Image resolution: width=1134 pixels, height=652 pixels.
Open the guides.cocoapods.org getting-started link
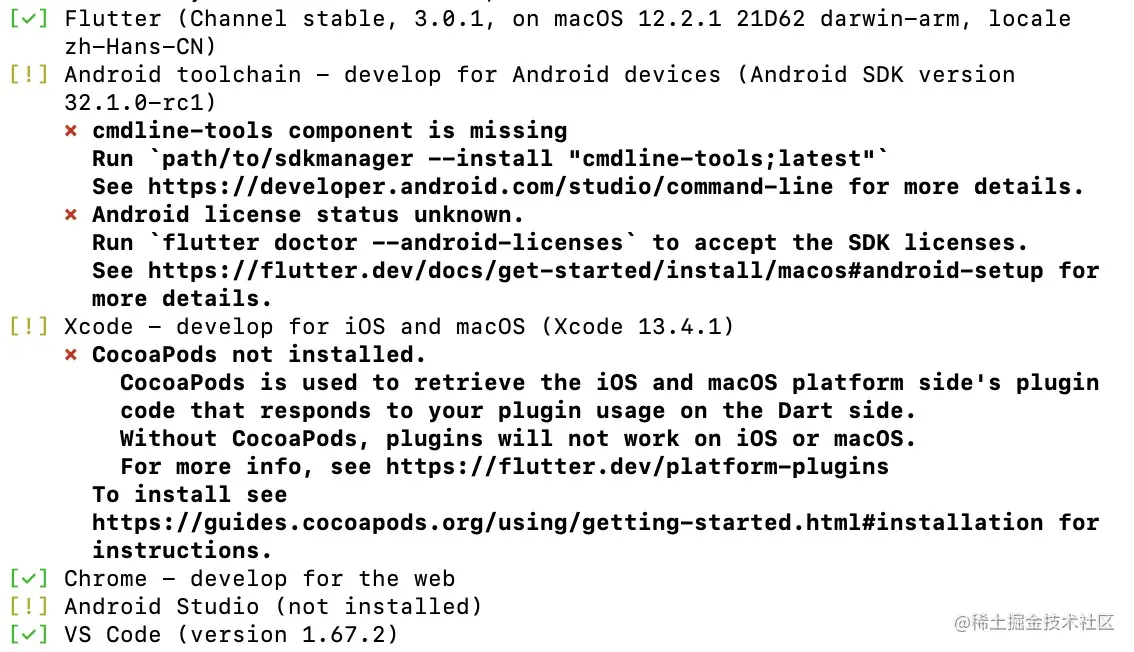click(x=568, y=523)
